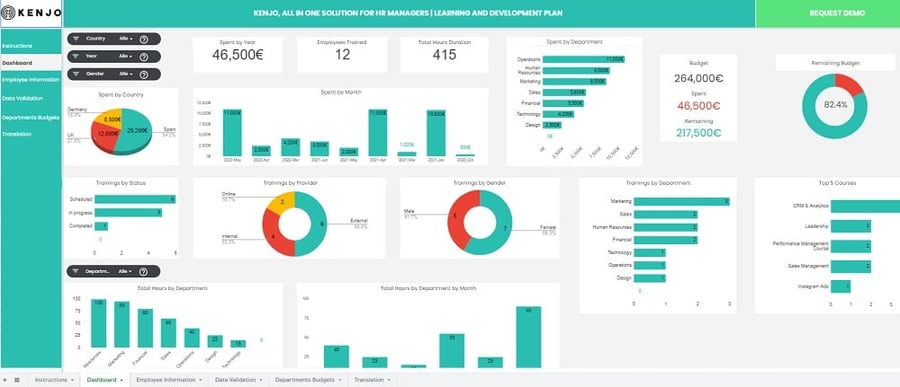Expand the Country filter Alle dropdown
The height and width of the screenshot is (387, 900).
pyautogui.click(x=126, y=38)
